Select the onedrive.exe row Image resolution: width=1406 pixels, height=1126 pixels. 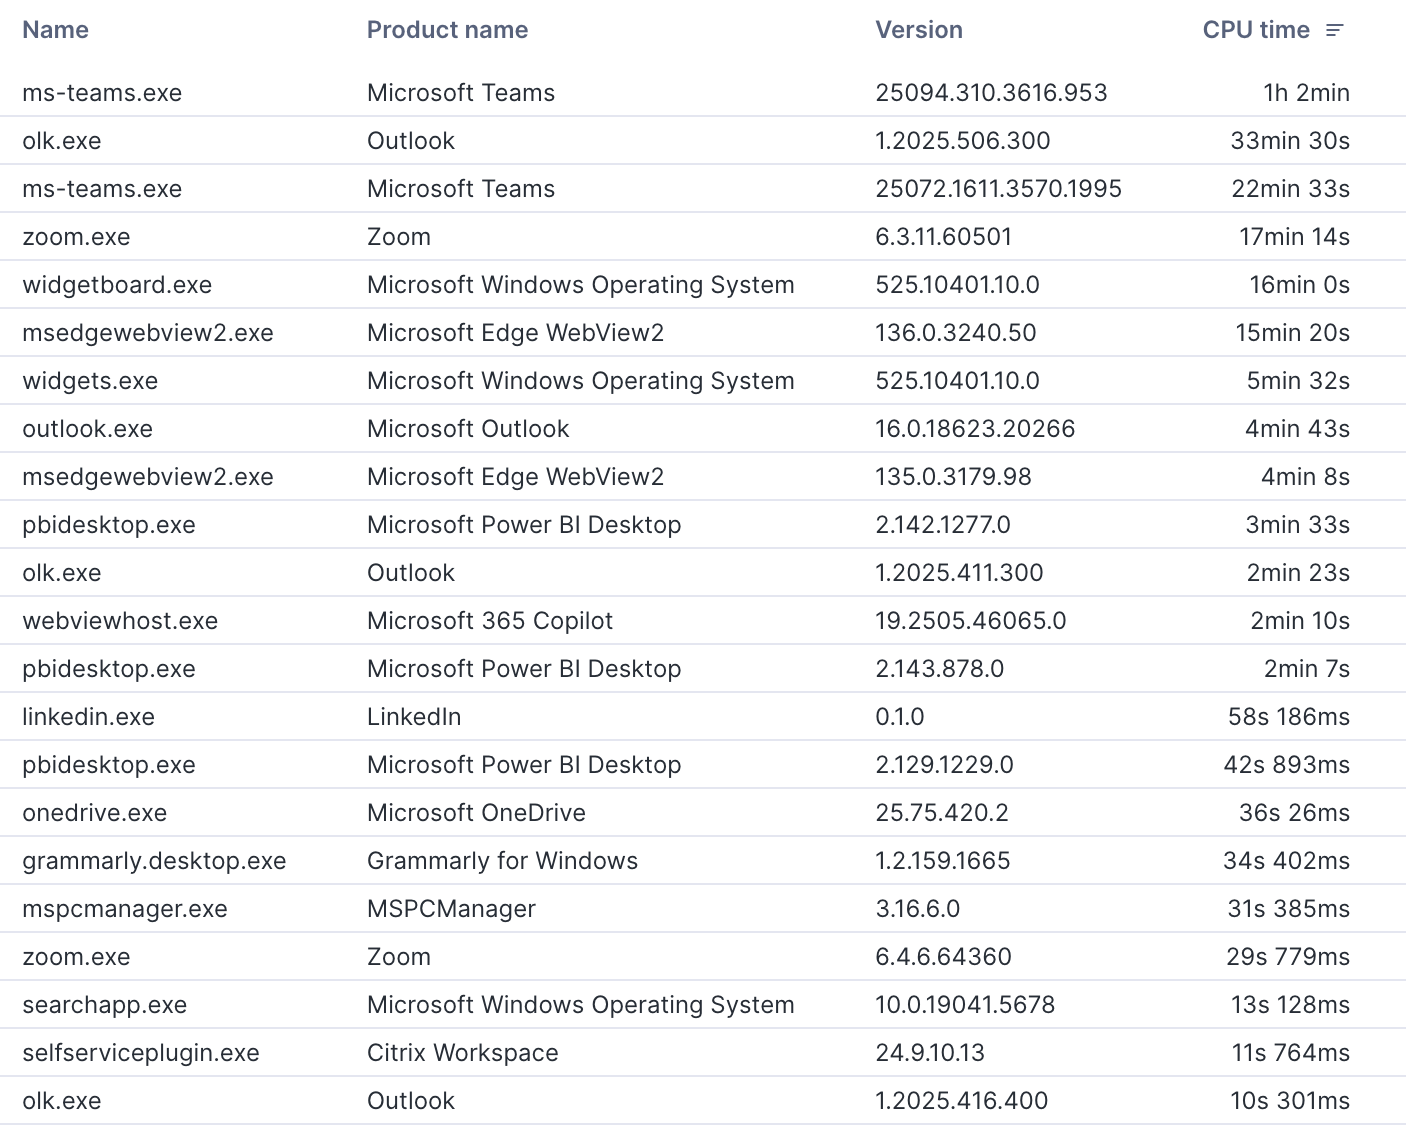[95, 813]
